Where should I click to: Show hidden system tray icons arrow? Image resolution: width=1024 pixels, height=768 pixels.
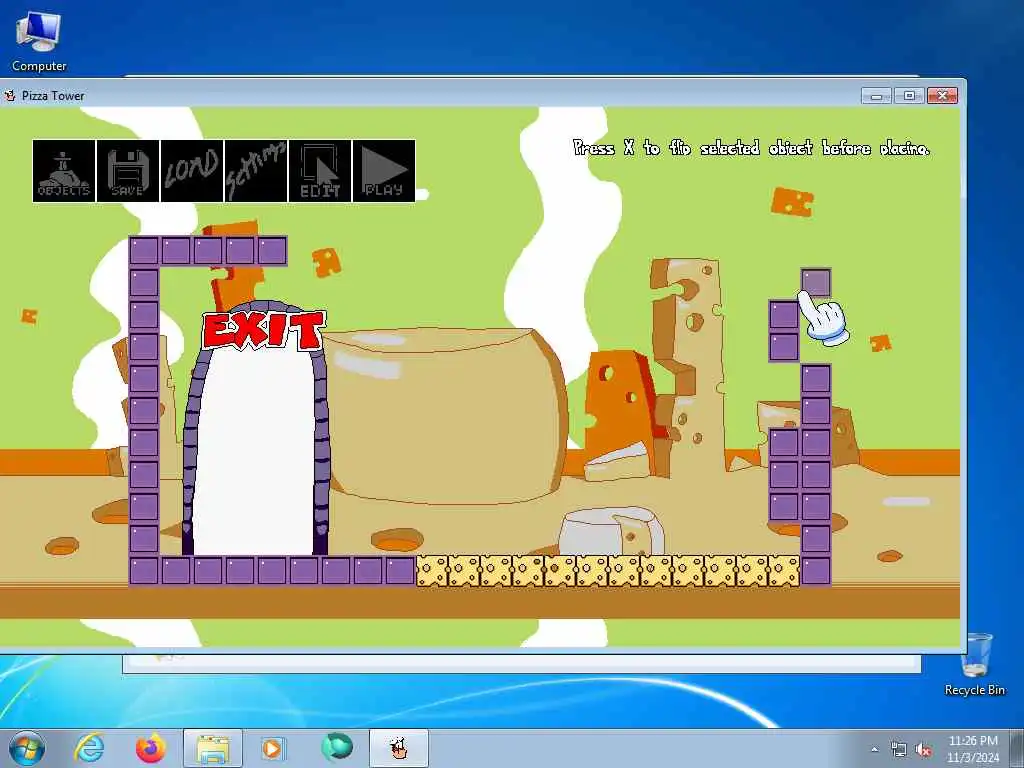point(874,750)
